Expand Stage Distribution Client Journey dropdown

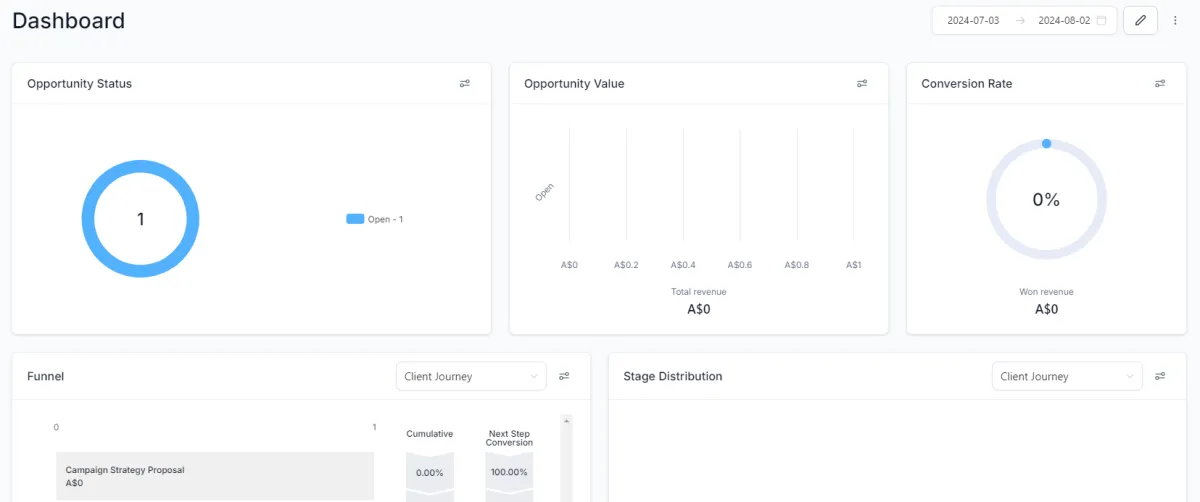[x=1067, y=376]
